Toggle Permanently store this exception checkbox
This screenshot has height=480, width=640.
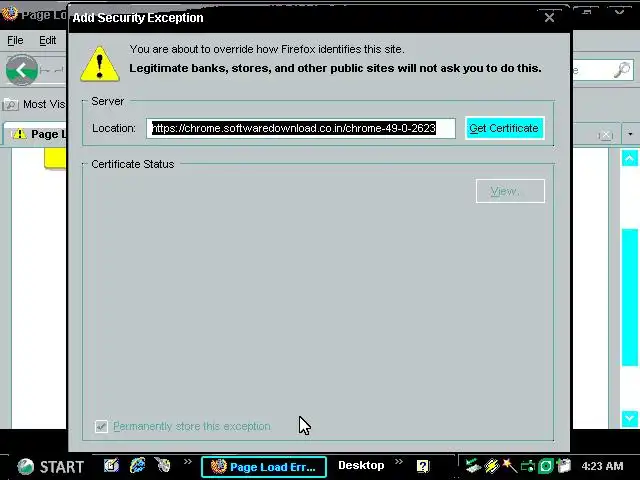[x=101, y=426]
